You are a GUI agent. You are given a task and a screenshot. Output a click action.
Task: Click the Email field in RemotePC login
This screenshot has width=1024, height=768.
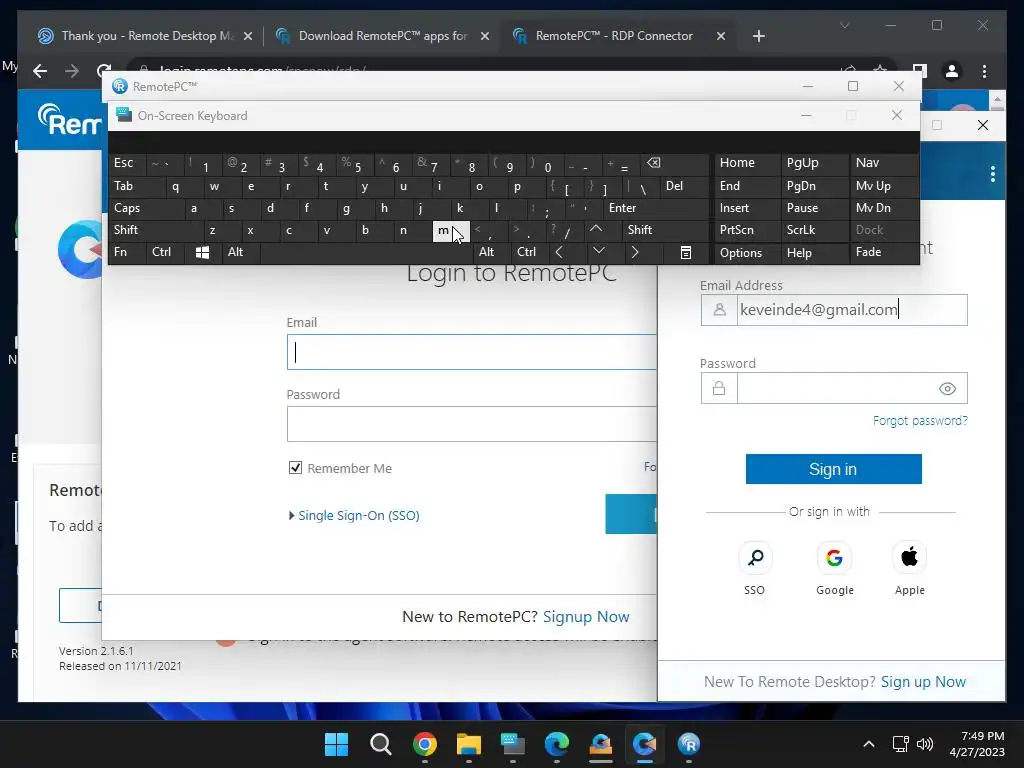click(x=472, y=352)
